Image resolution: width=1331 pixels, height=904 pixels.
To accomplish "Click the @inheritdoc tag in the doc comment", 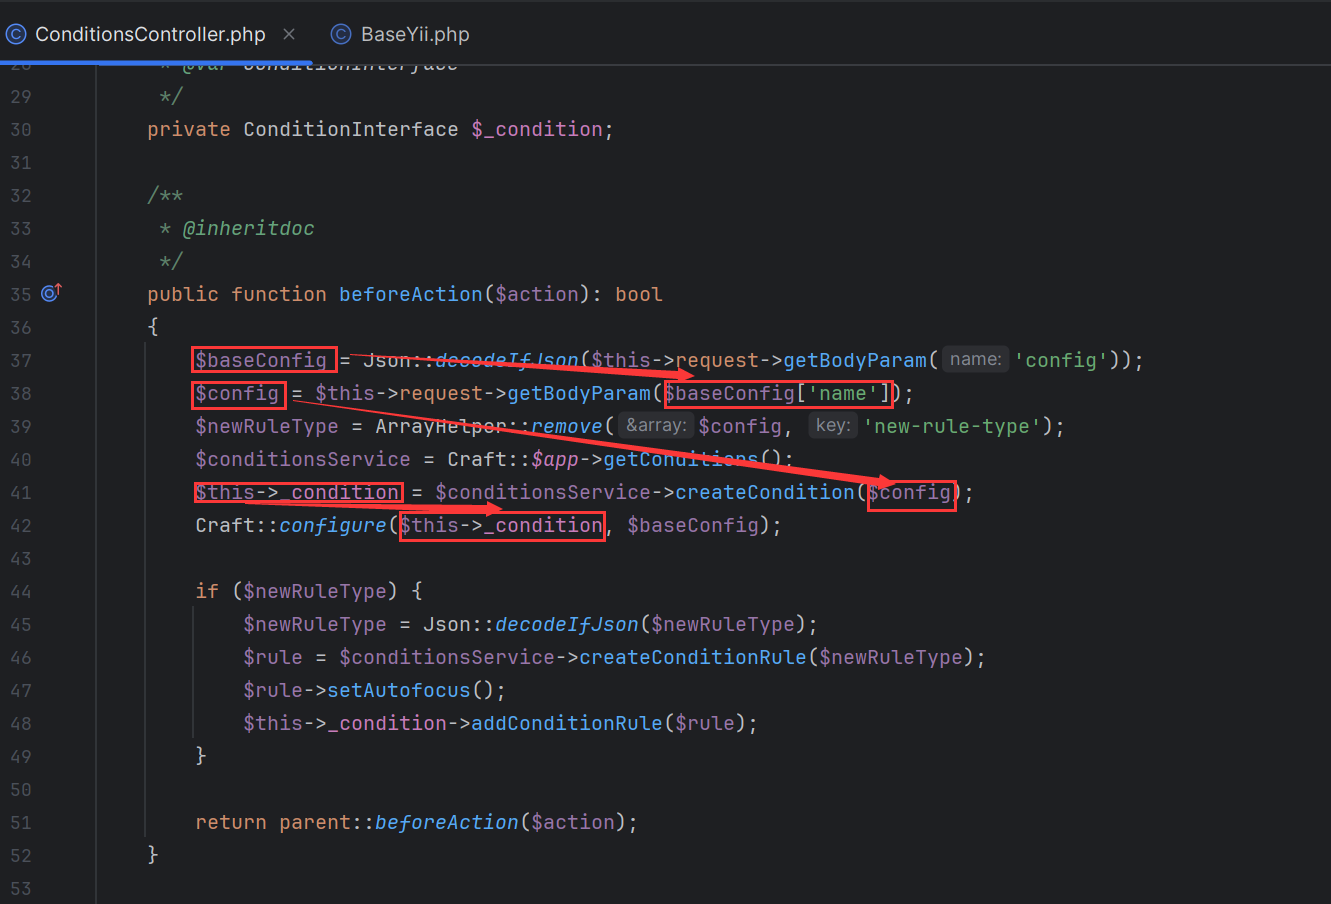I will coord(249,228).
